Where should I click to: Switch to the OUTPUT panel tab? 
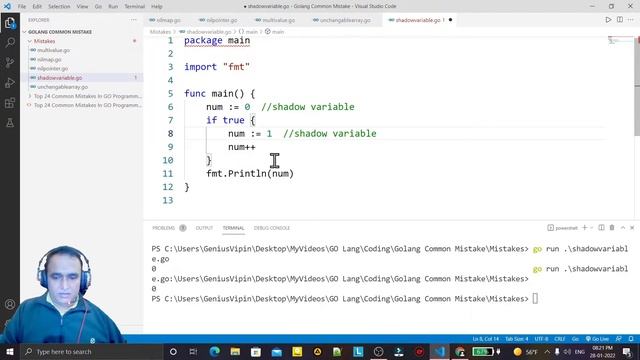(204, 228)
